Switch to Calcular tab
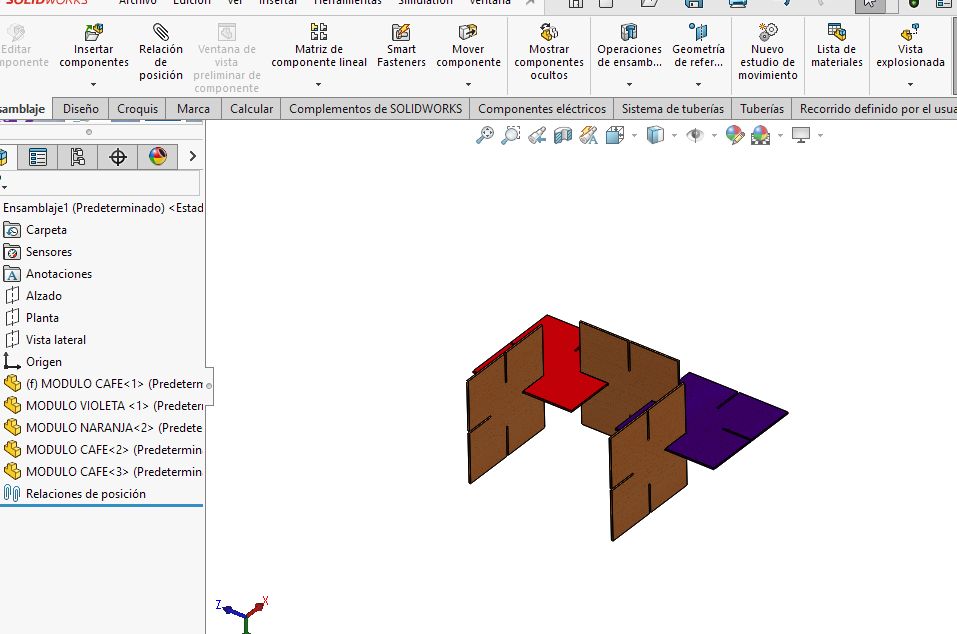Image resolution: width=957 pixels, height=634 pixels. (251, 109)
